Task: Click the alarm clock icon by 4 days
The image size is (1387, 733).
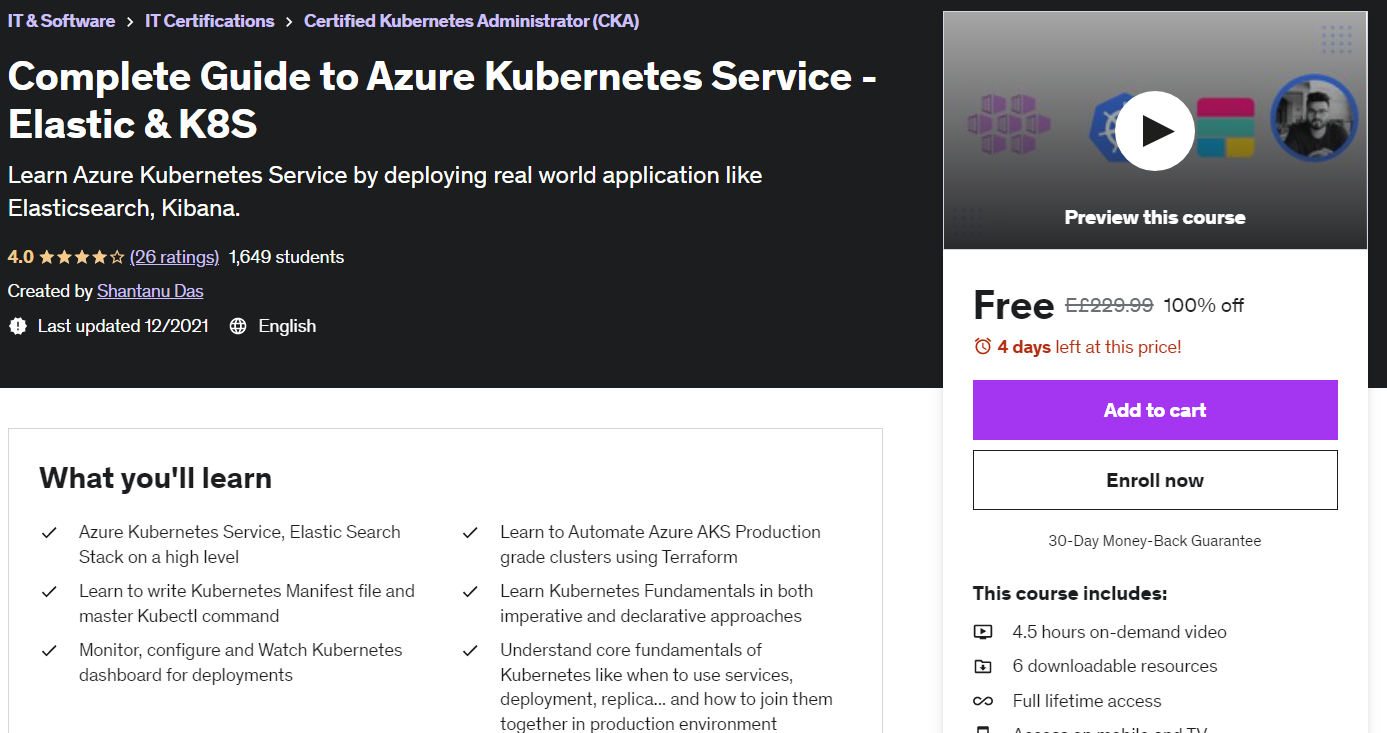Action: tap(982, 347)
